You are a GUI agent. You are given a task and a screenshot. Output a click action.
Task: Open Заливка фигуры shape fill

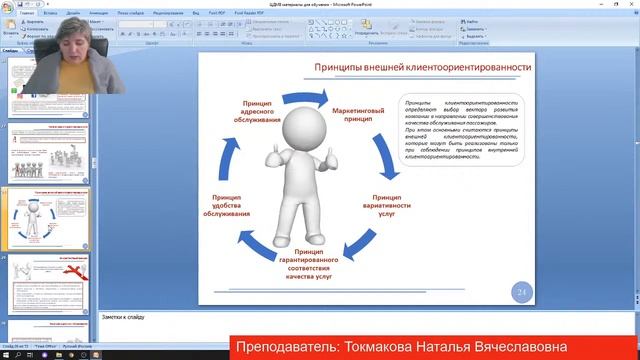click(428, 22)
